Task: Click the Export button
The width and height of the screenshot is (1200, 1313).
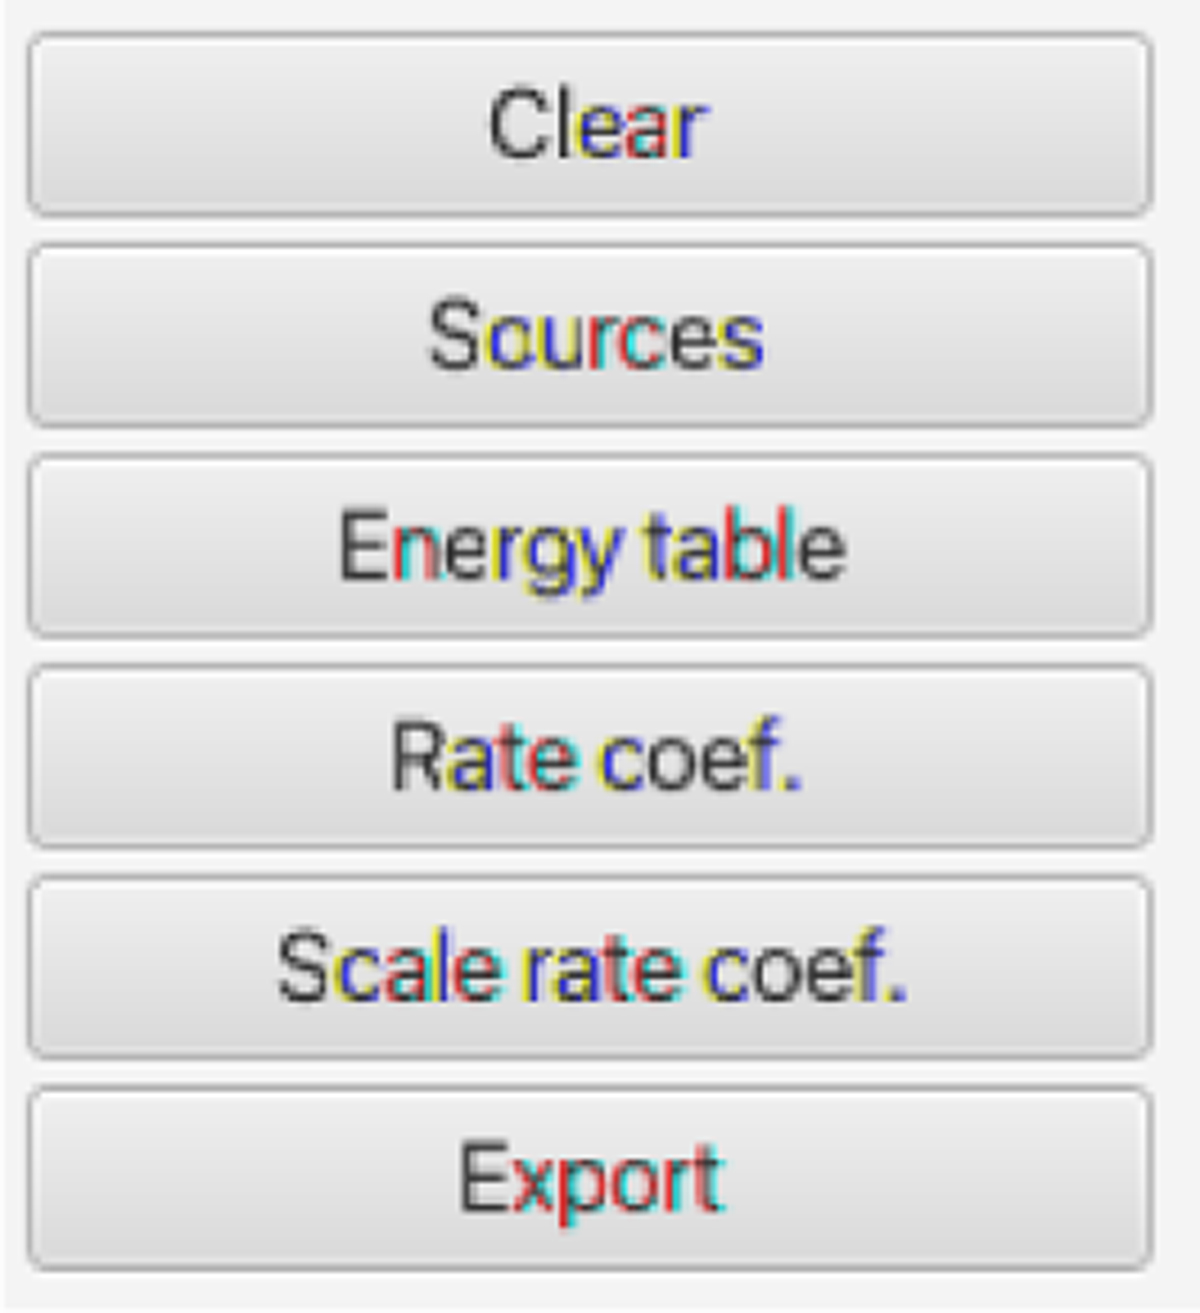Action: (590, 1178)
